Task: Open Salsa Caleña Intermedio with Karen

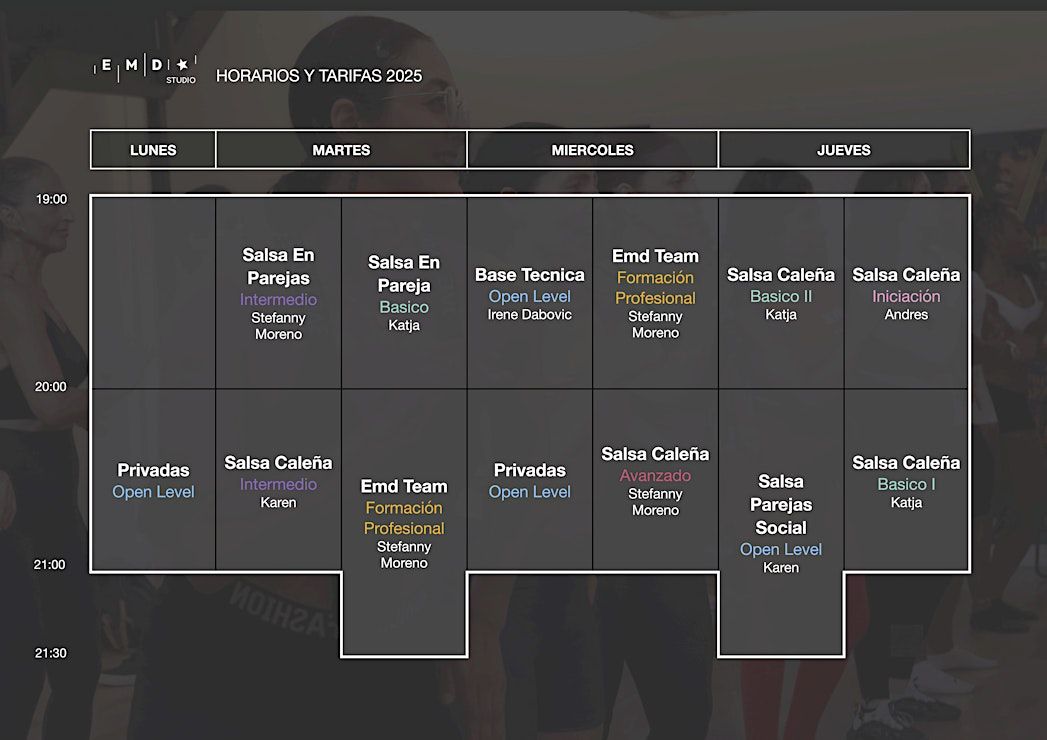Action: point(278,481)
